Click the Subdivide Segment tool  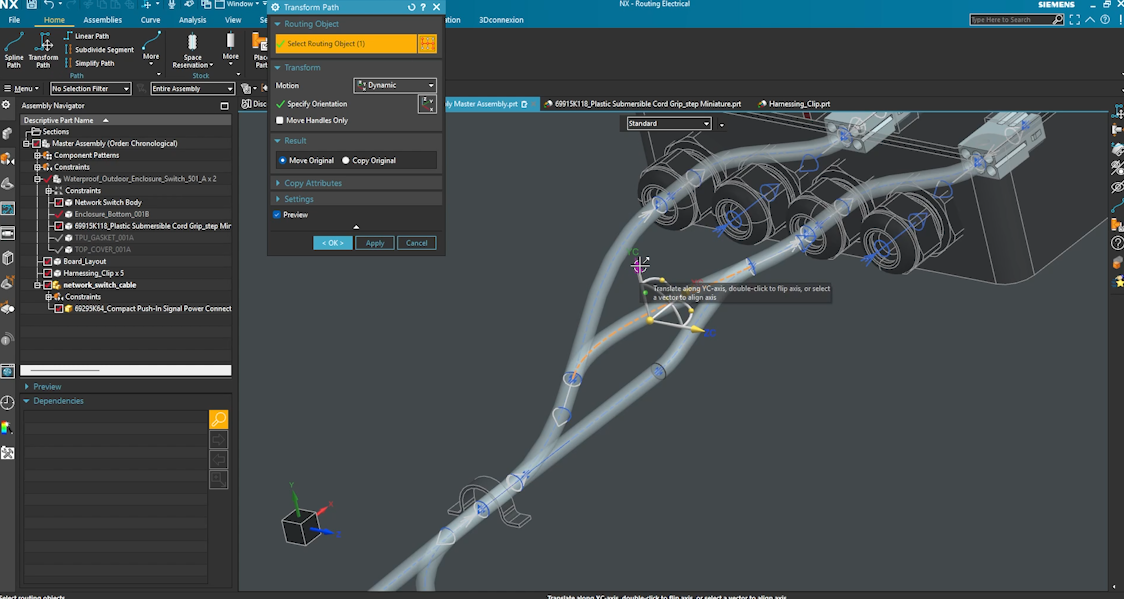pyautogui.click(x=98, y=49)
